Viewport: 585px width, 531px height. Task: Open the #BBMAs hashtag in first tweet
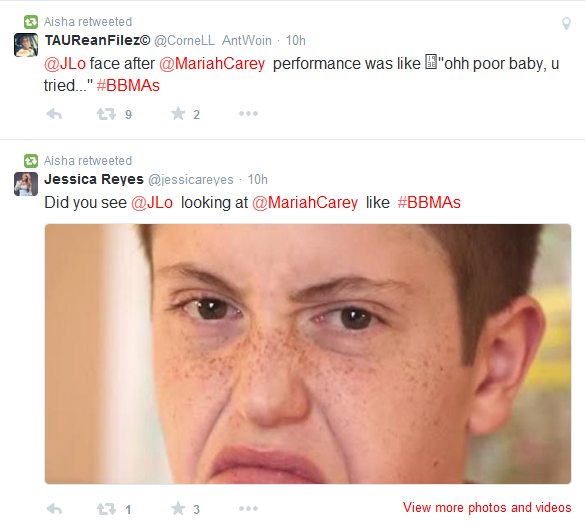(128, 85)
